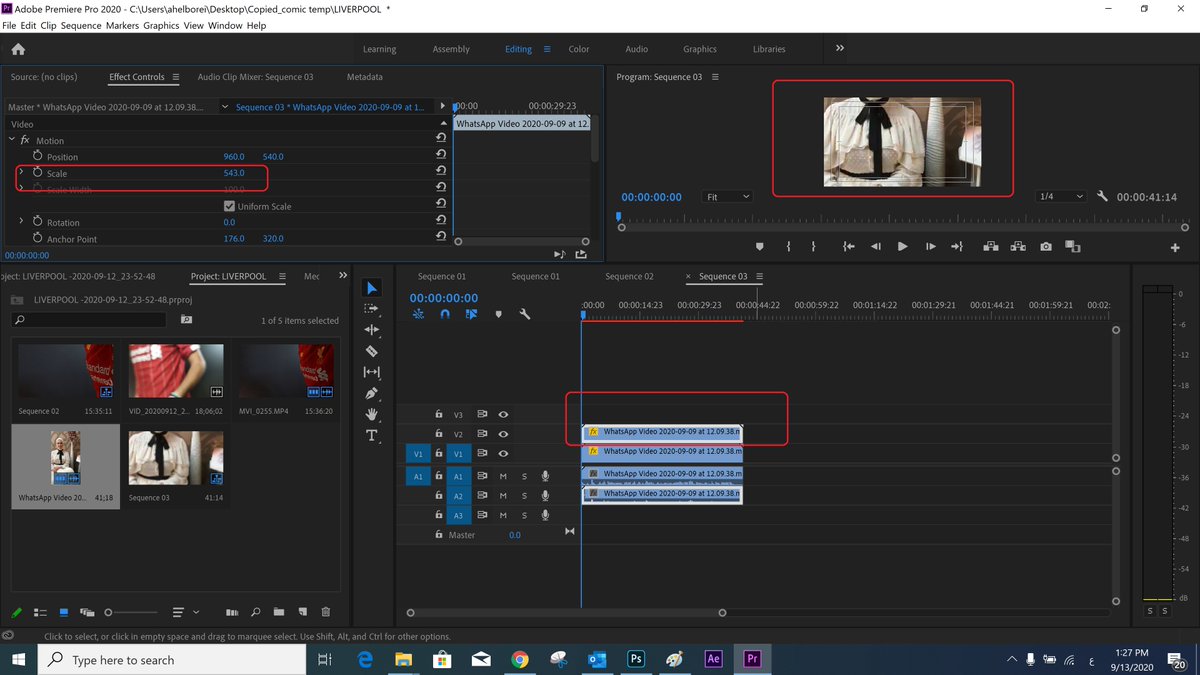The width and height of the screenshot is (1200, 675).
Task: Click Mark Out in Program monitor
Action: (x=813, y=246)
